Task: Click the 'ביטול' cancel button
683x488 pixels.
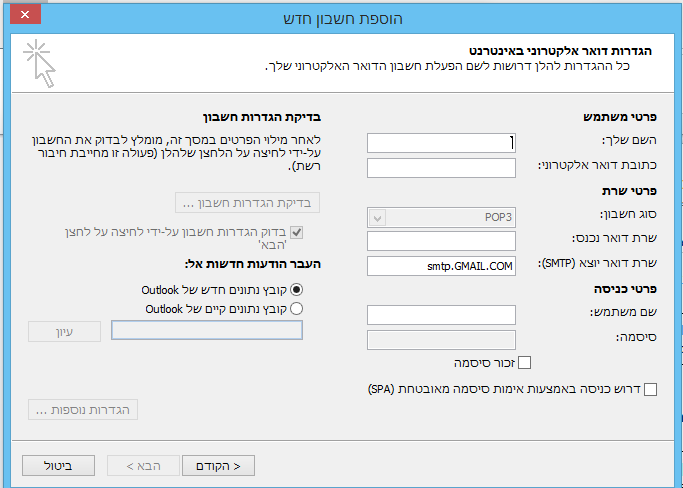Action: [x=58, y=466]
